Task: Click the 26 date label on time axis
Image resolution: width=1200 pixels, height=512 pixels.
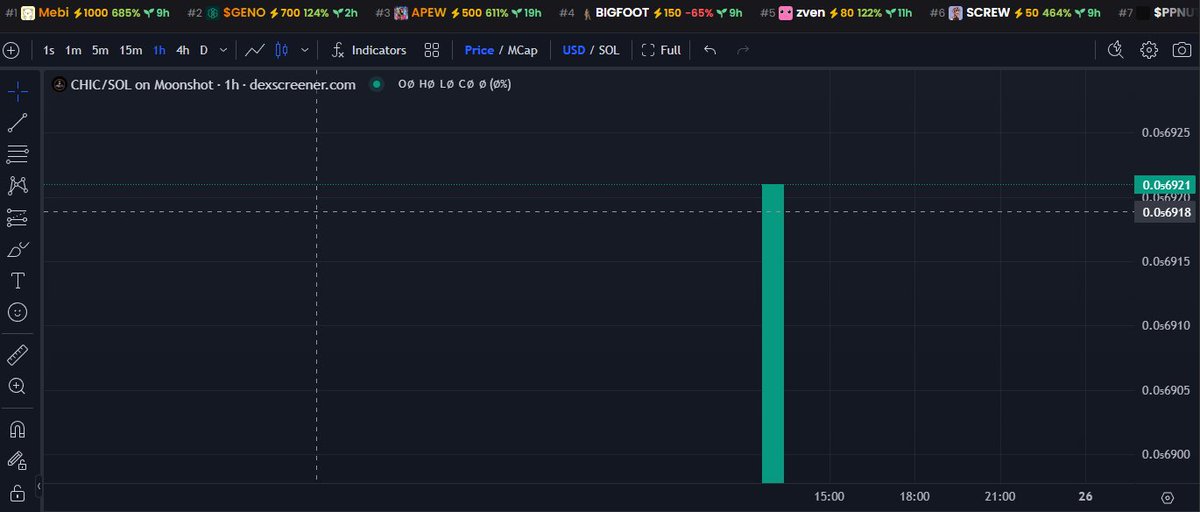Action: click(x=1085, y=497)
